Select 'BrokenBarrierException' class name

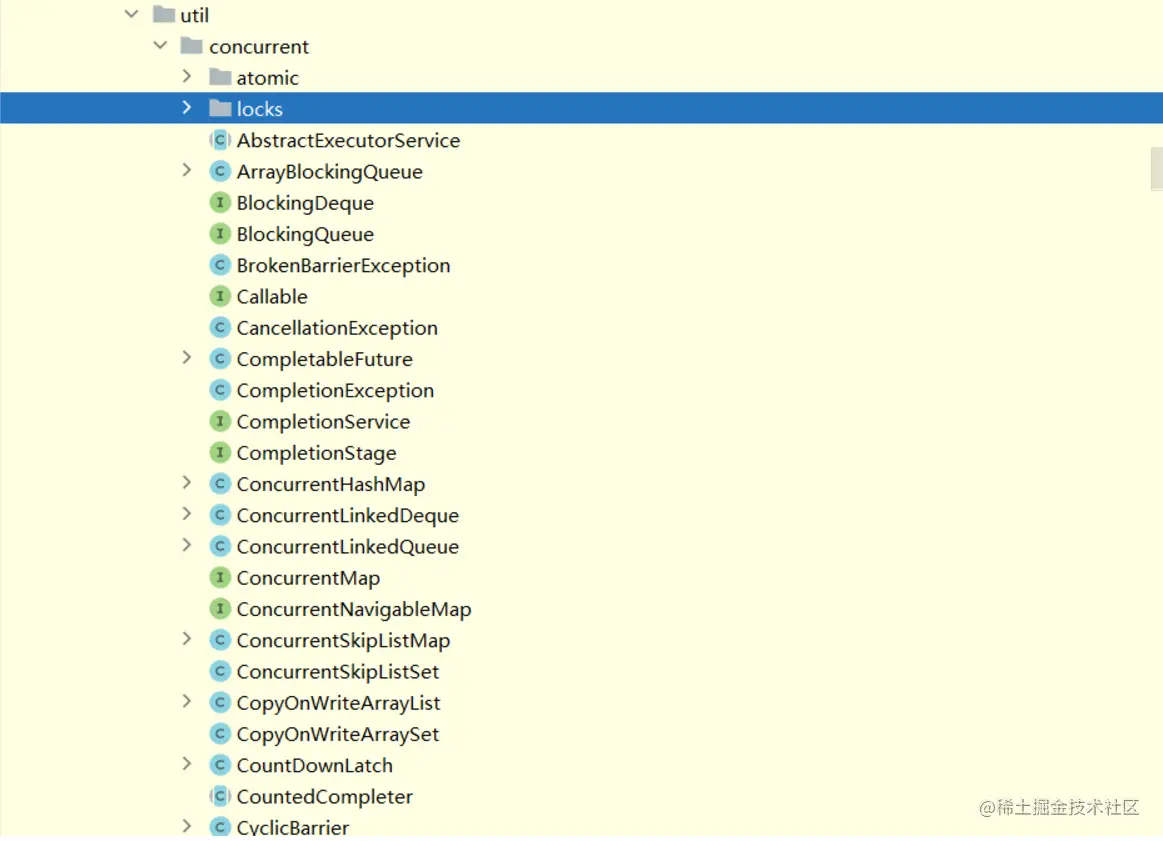pyautogui.click(x=343, y=266)
